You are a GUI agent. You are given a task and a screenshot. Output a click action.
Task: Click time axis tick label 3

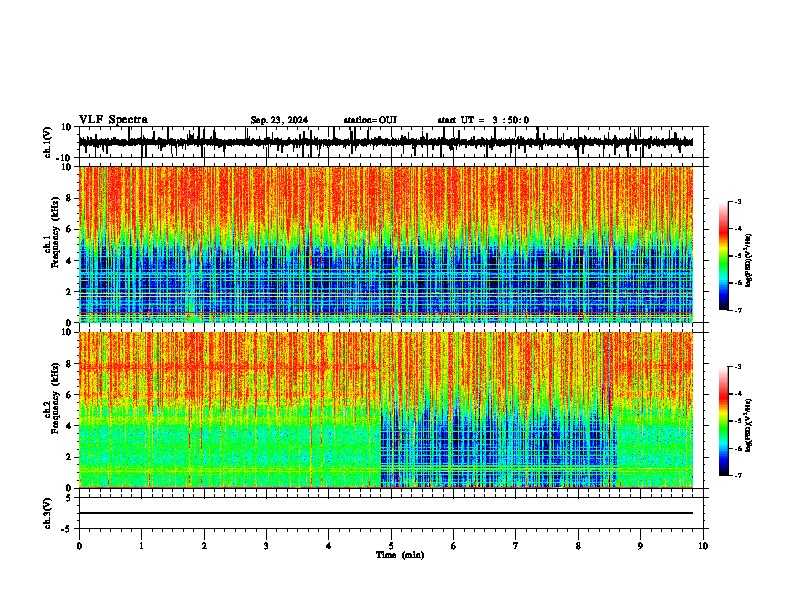tap(266, 546)
